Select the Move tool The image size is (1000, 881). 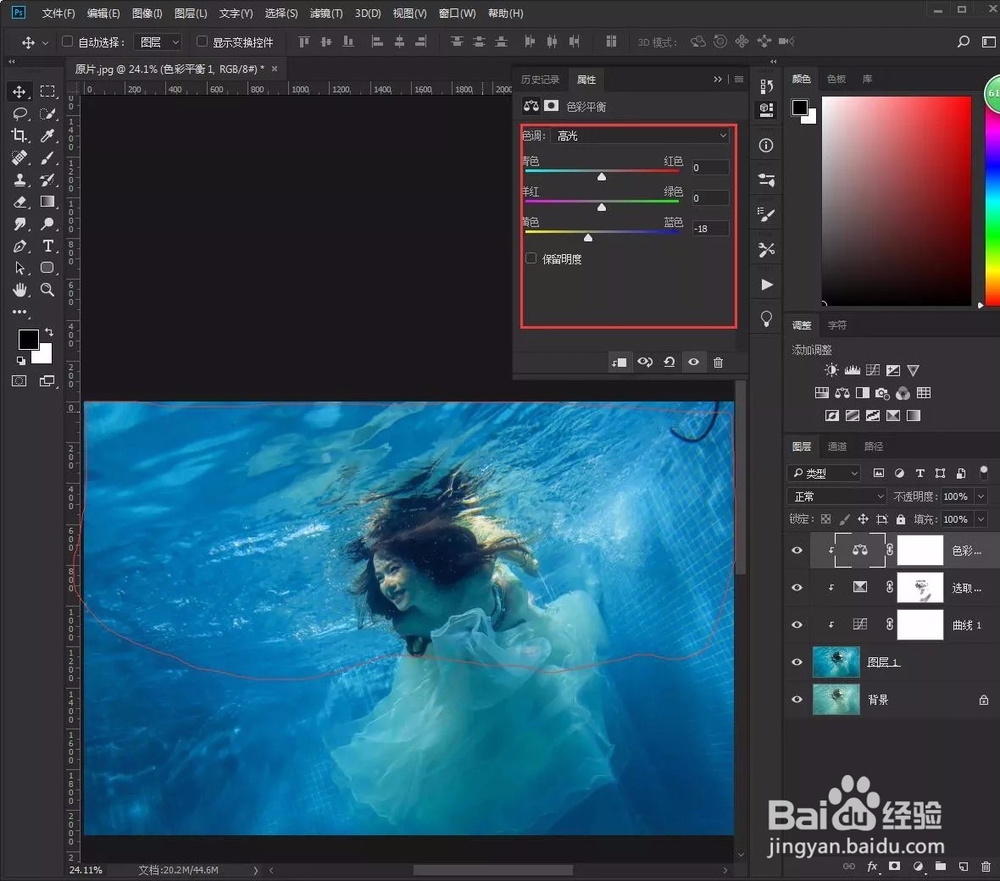19,92
